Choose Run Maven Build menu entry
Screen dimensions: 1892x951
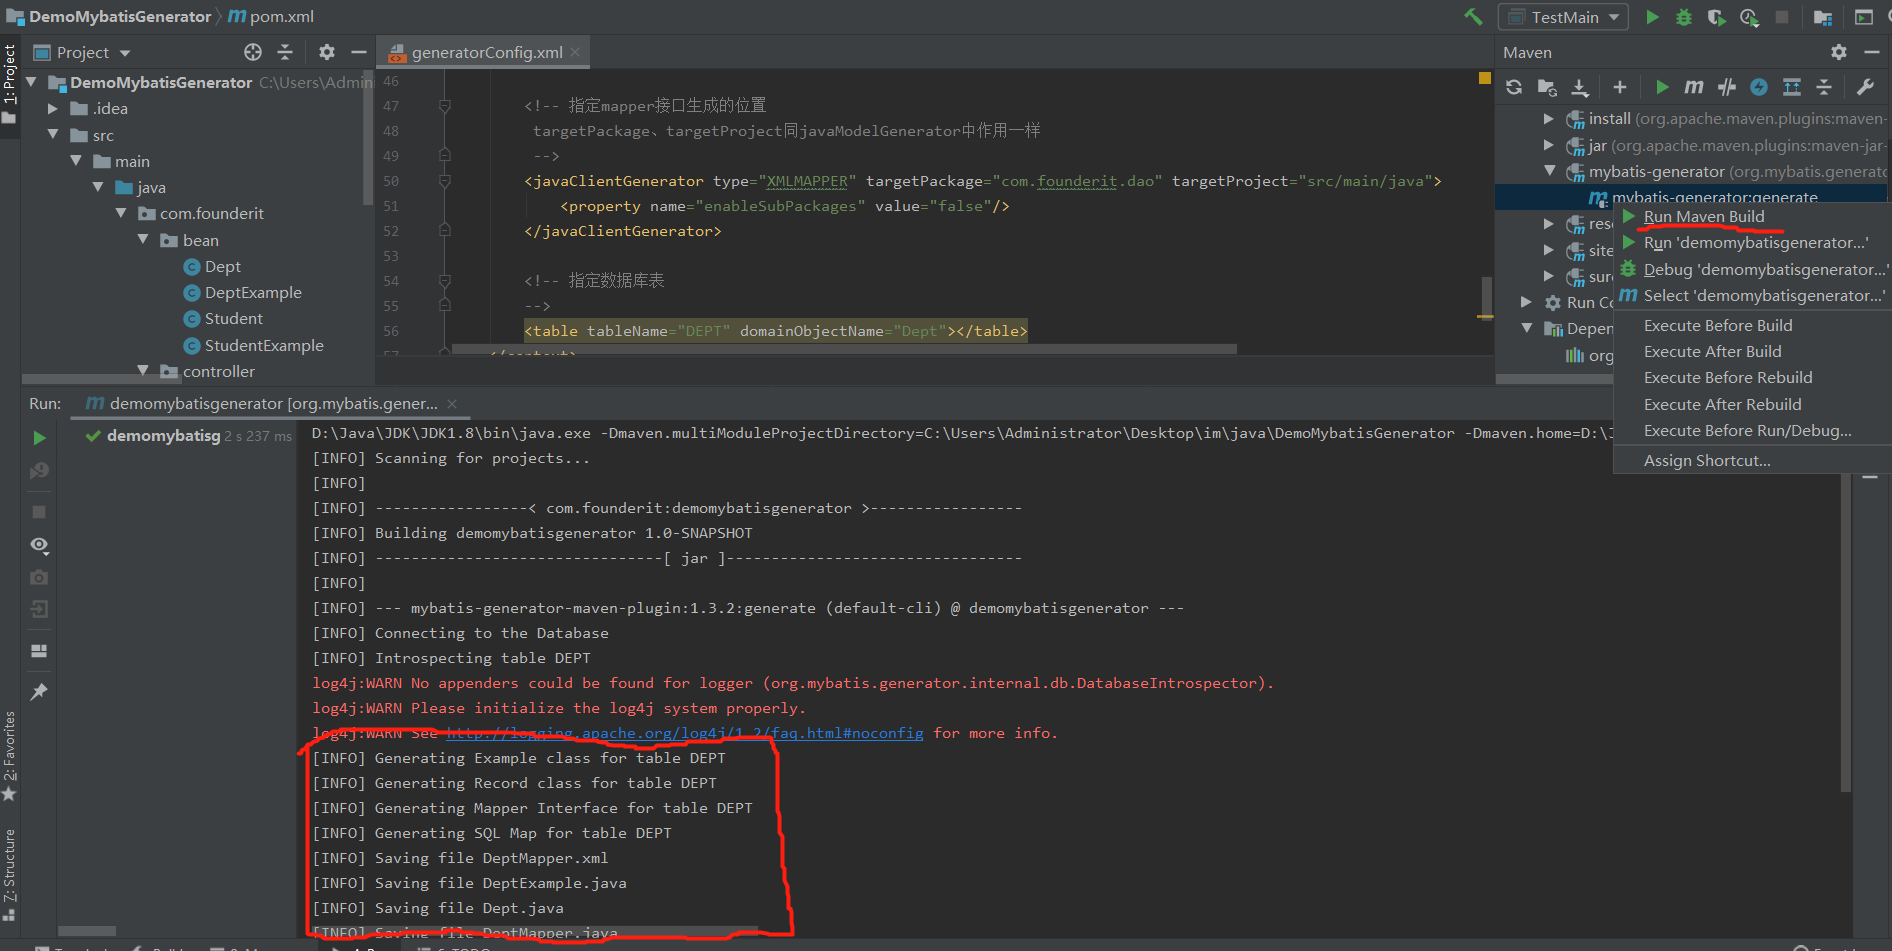coord(1704,216)
